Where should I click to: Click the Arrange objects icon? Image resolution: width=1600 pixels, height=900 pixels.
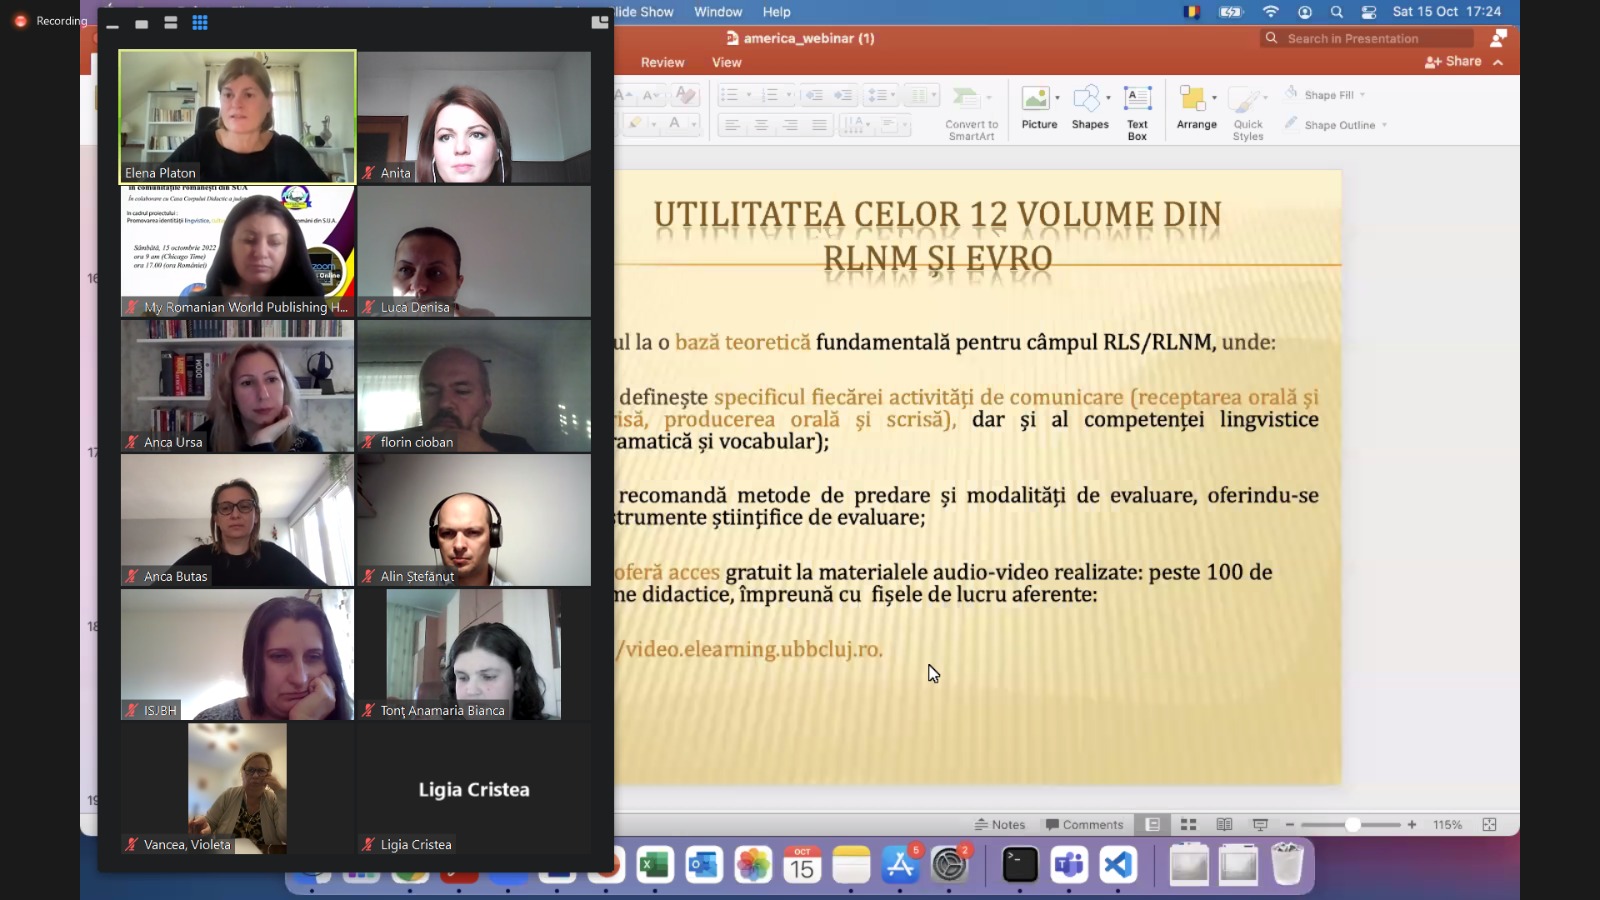click(1193, 99)
